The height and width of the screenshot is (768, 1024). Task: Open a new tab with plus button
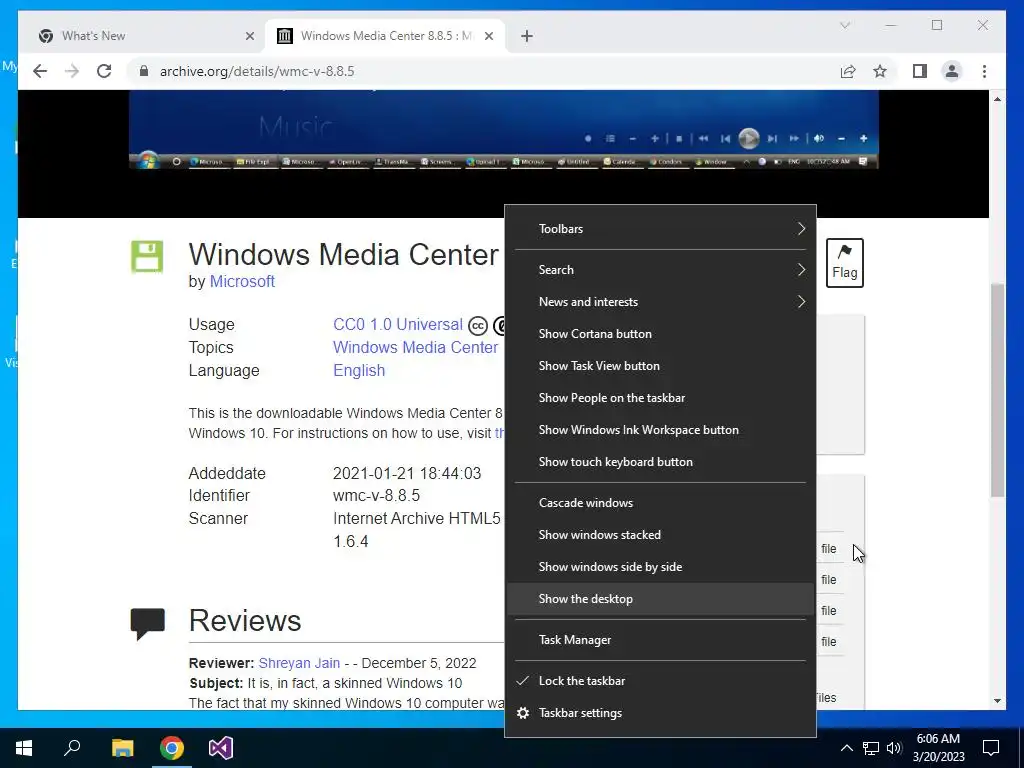coord(527,36)
